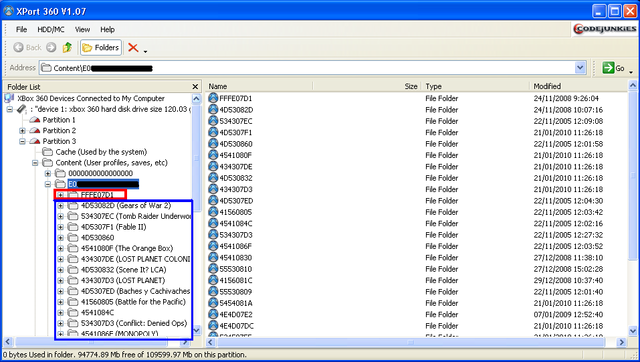Click the 4541086F folder icon in file list
This screenshot has height=362, width=640.
point(213,246)
